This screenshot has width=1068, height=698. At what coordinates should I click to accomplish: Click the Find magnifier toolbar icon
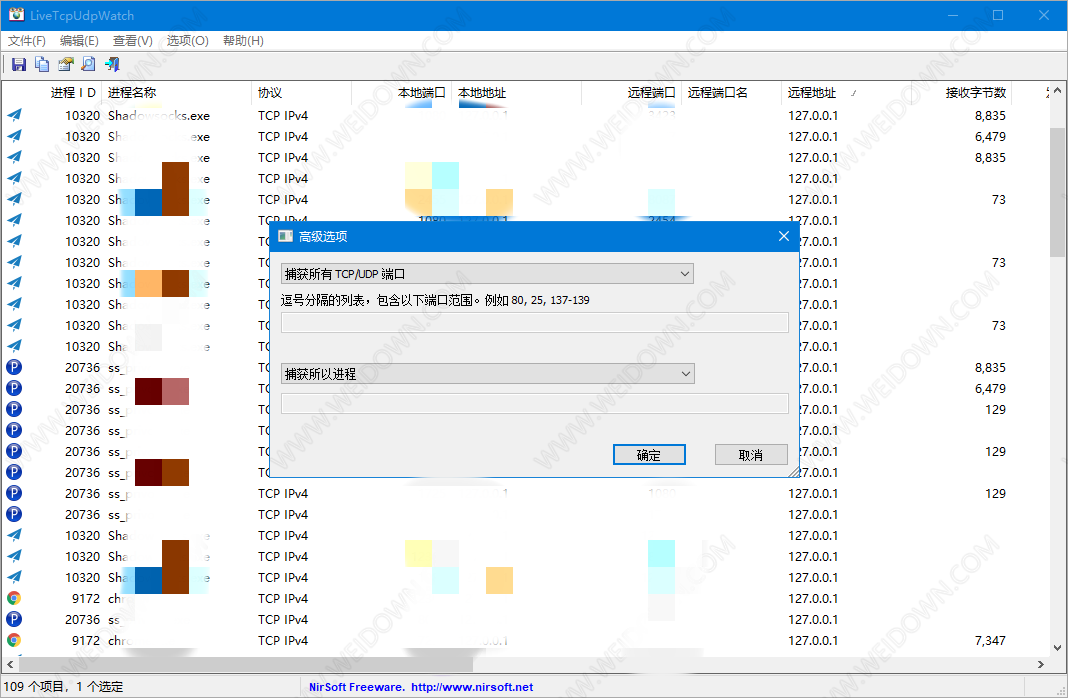click(89, 64)
